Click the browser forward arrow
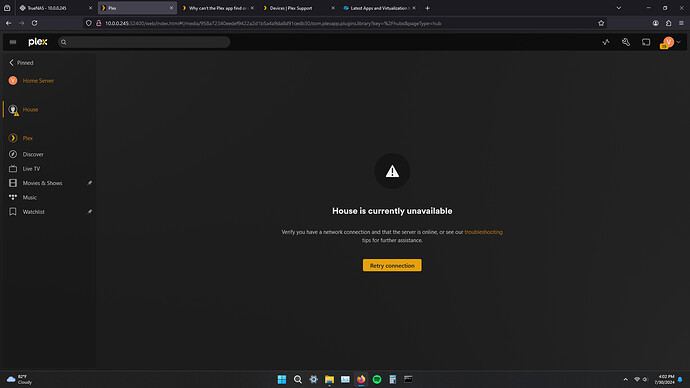The height and width of the screenshot is (388, 690). pos(22,23)
